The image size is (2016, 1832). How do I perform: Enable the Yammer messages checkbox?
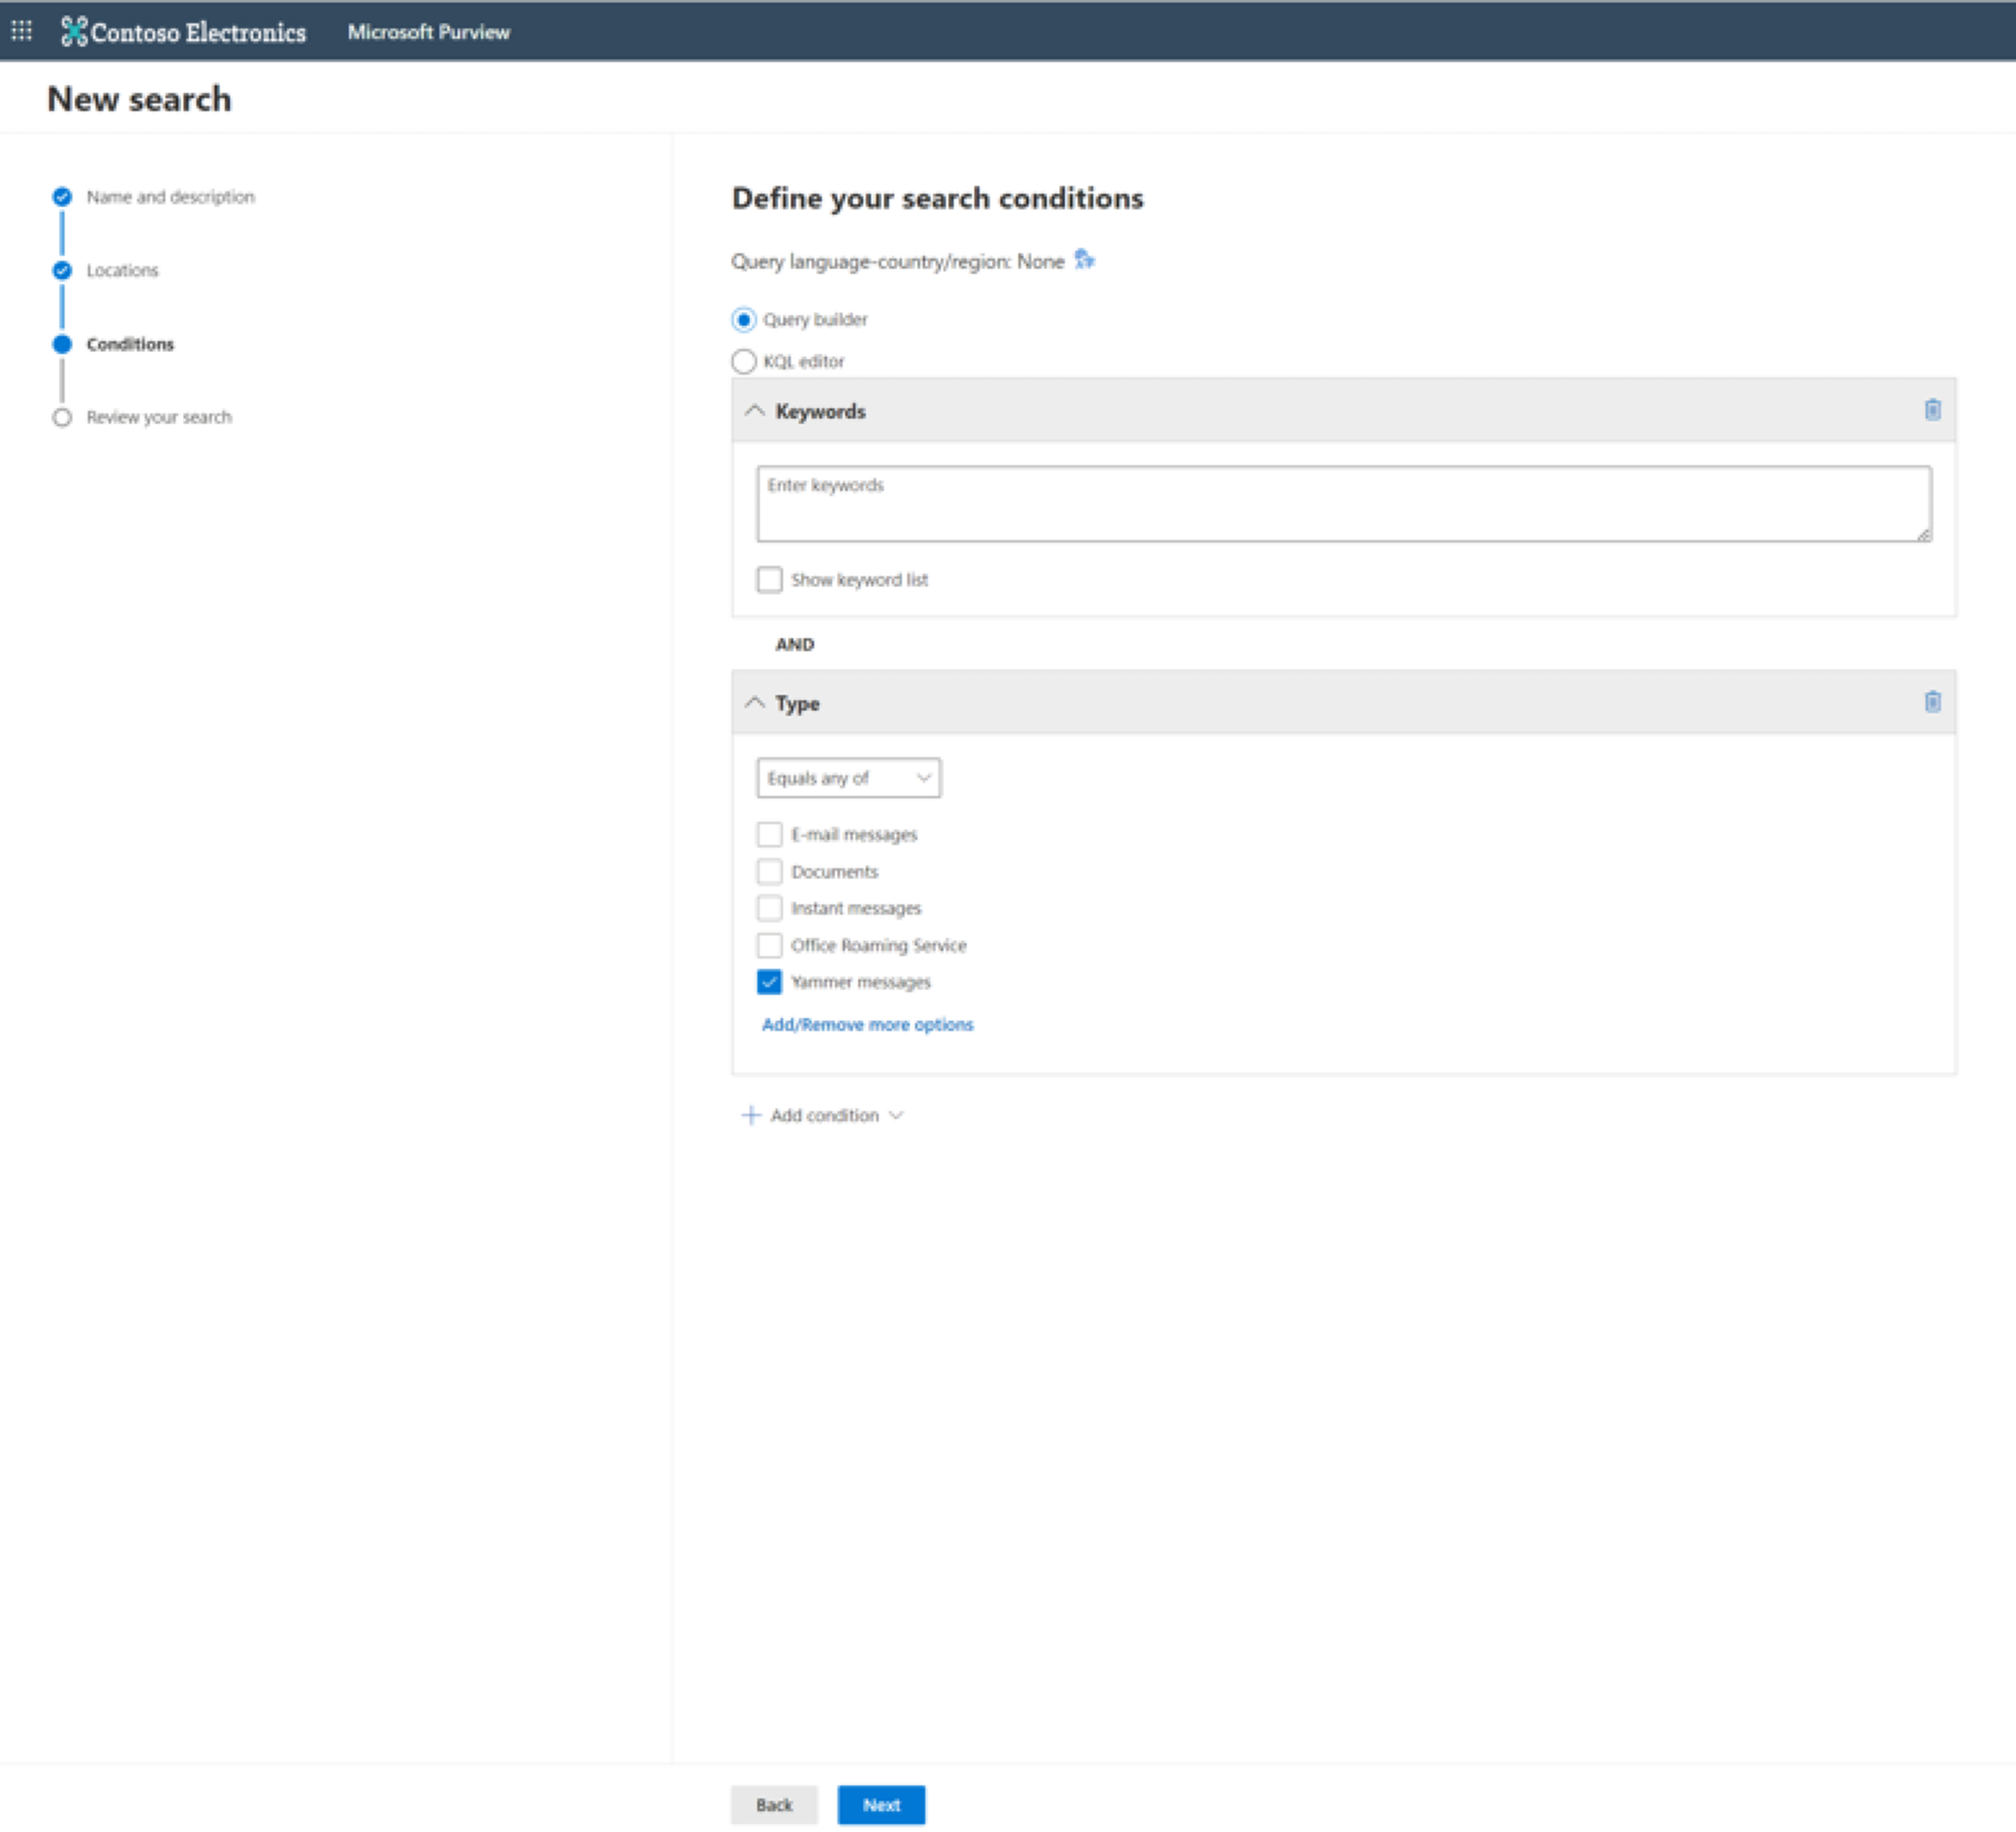point(769,981)
